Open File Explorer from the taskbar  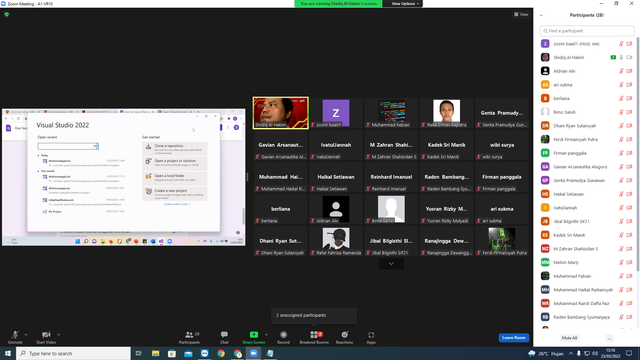point(156,353)
